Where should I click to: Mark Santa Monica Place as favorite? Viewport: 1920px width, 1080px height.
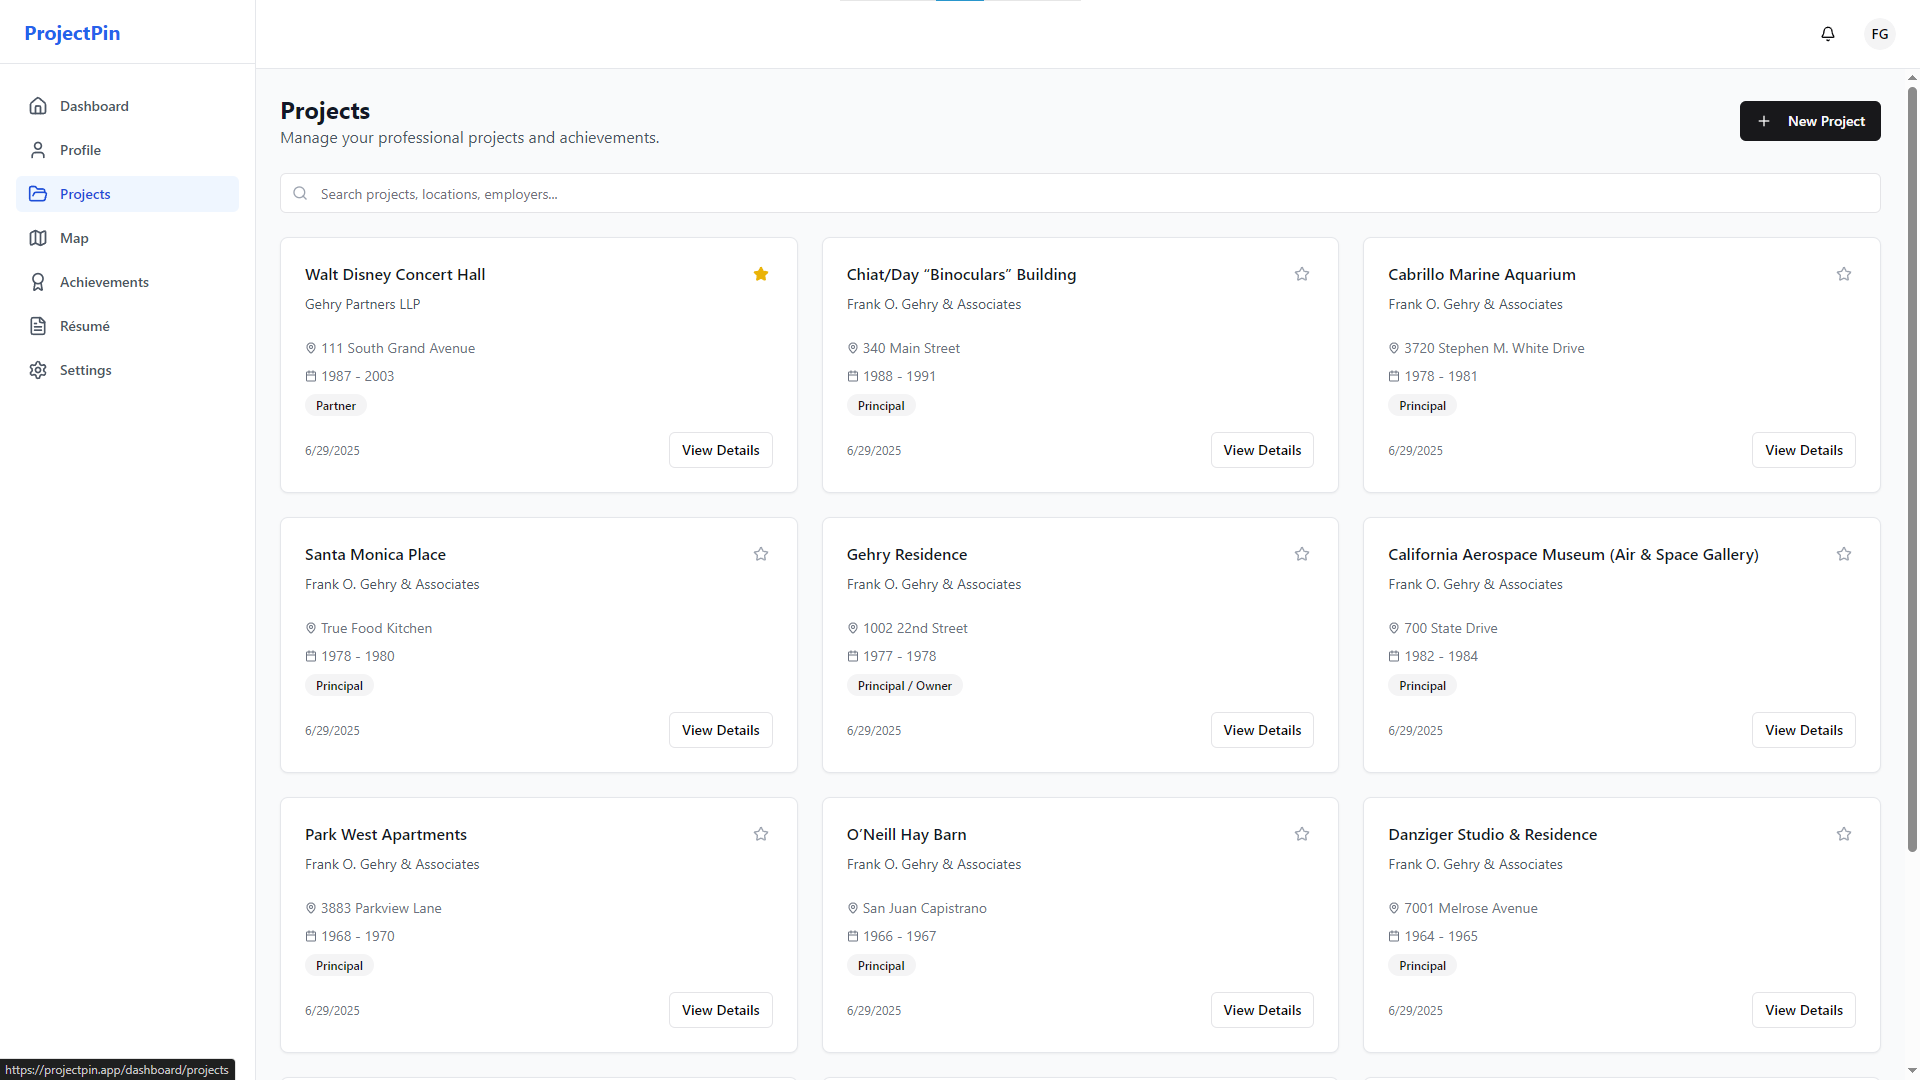pyautogui.click(x=760, y=554)
